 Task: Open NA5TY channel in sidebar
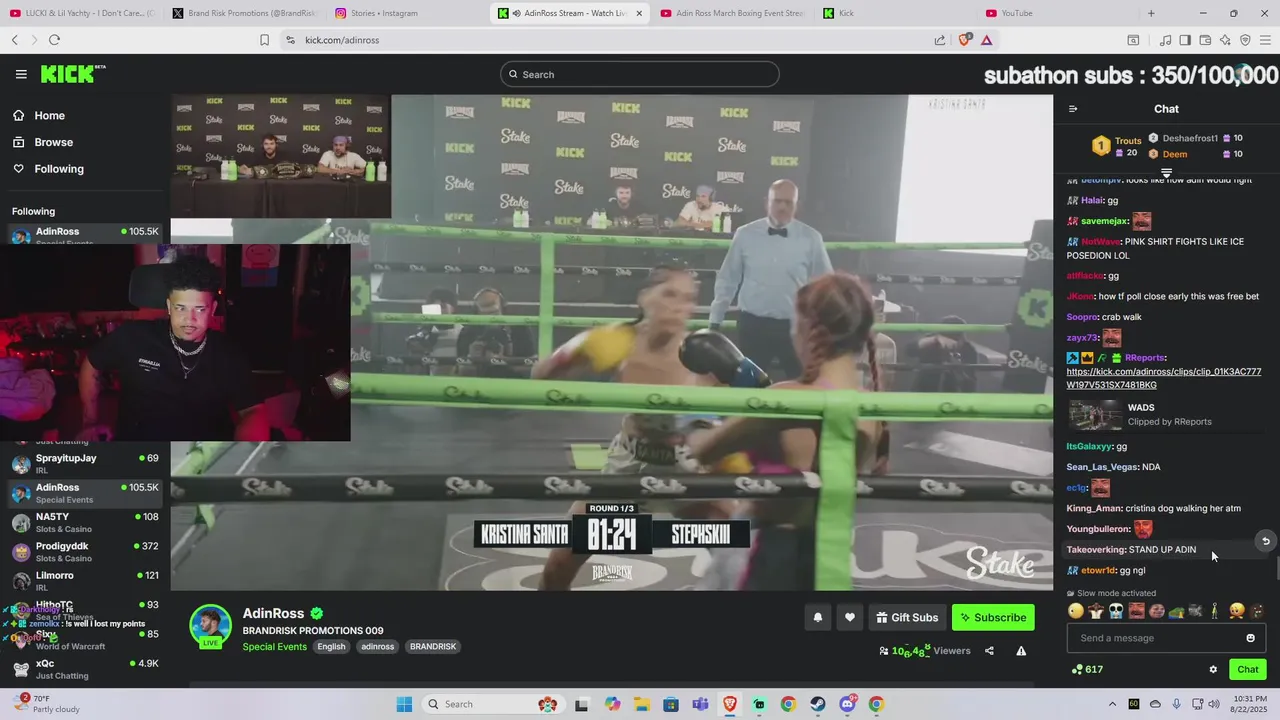coord(85,523)
